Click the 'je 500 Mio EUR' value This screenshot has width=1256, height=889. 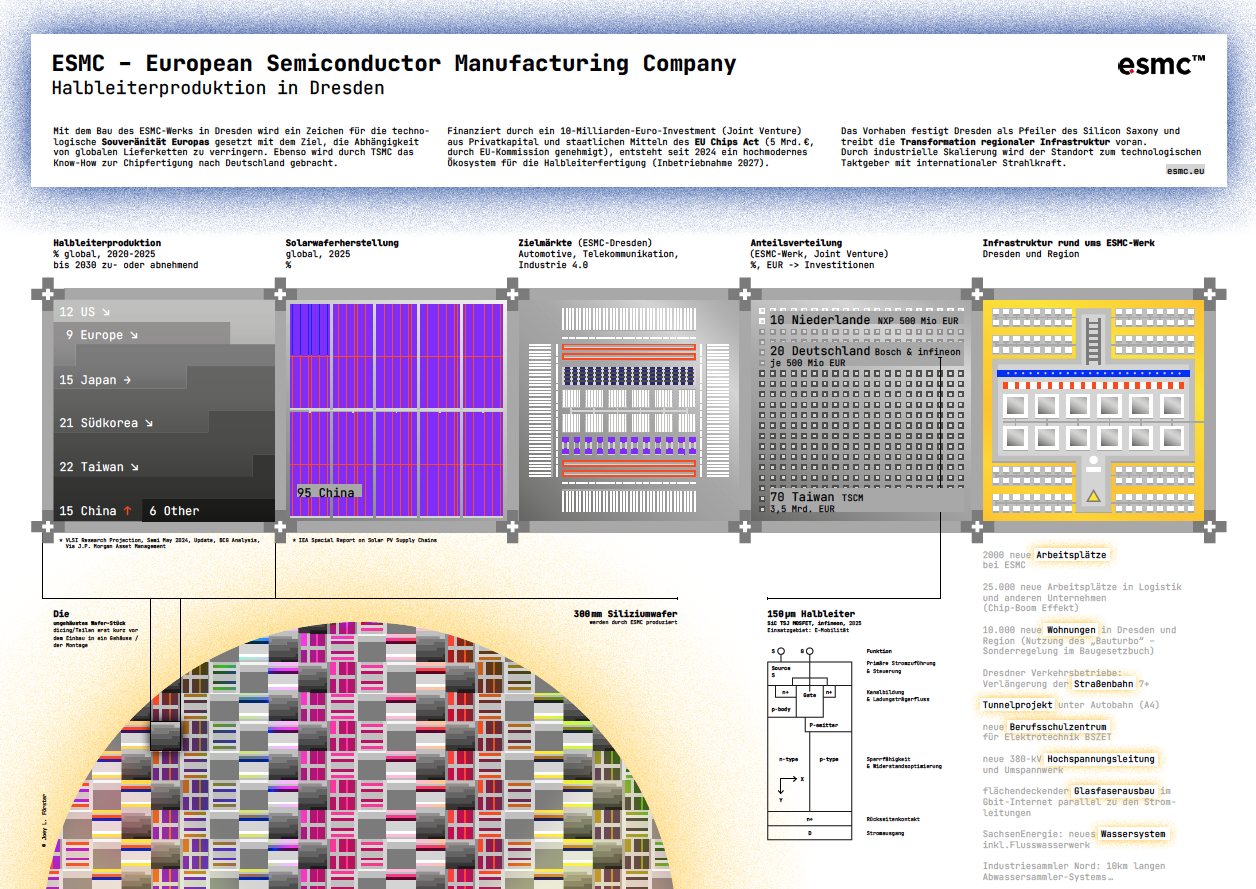coord(807,363)
